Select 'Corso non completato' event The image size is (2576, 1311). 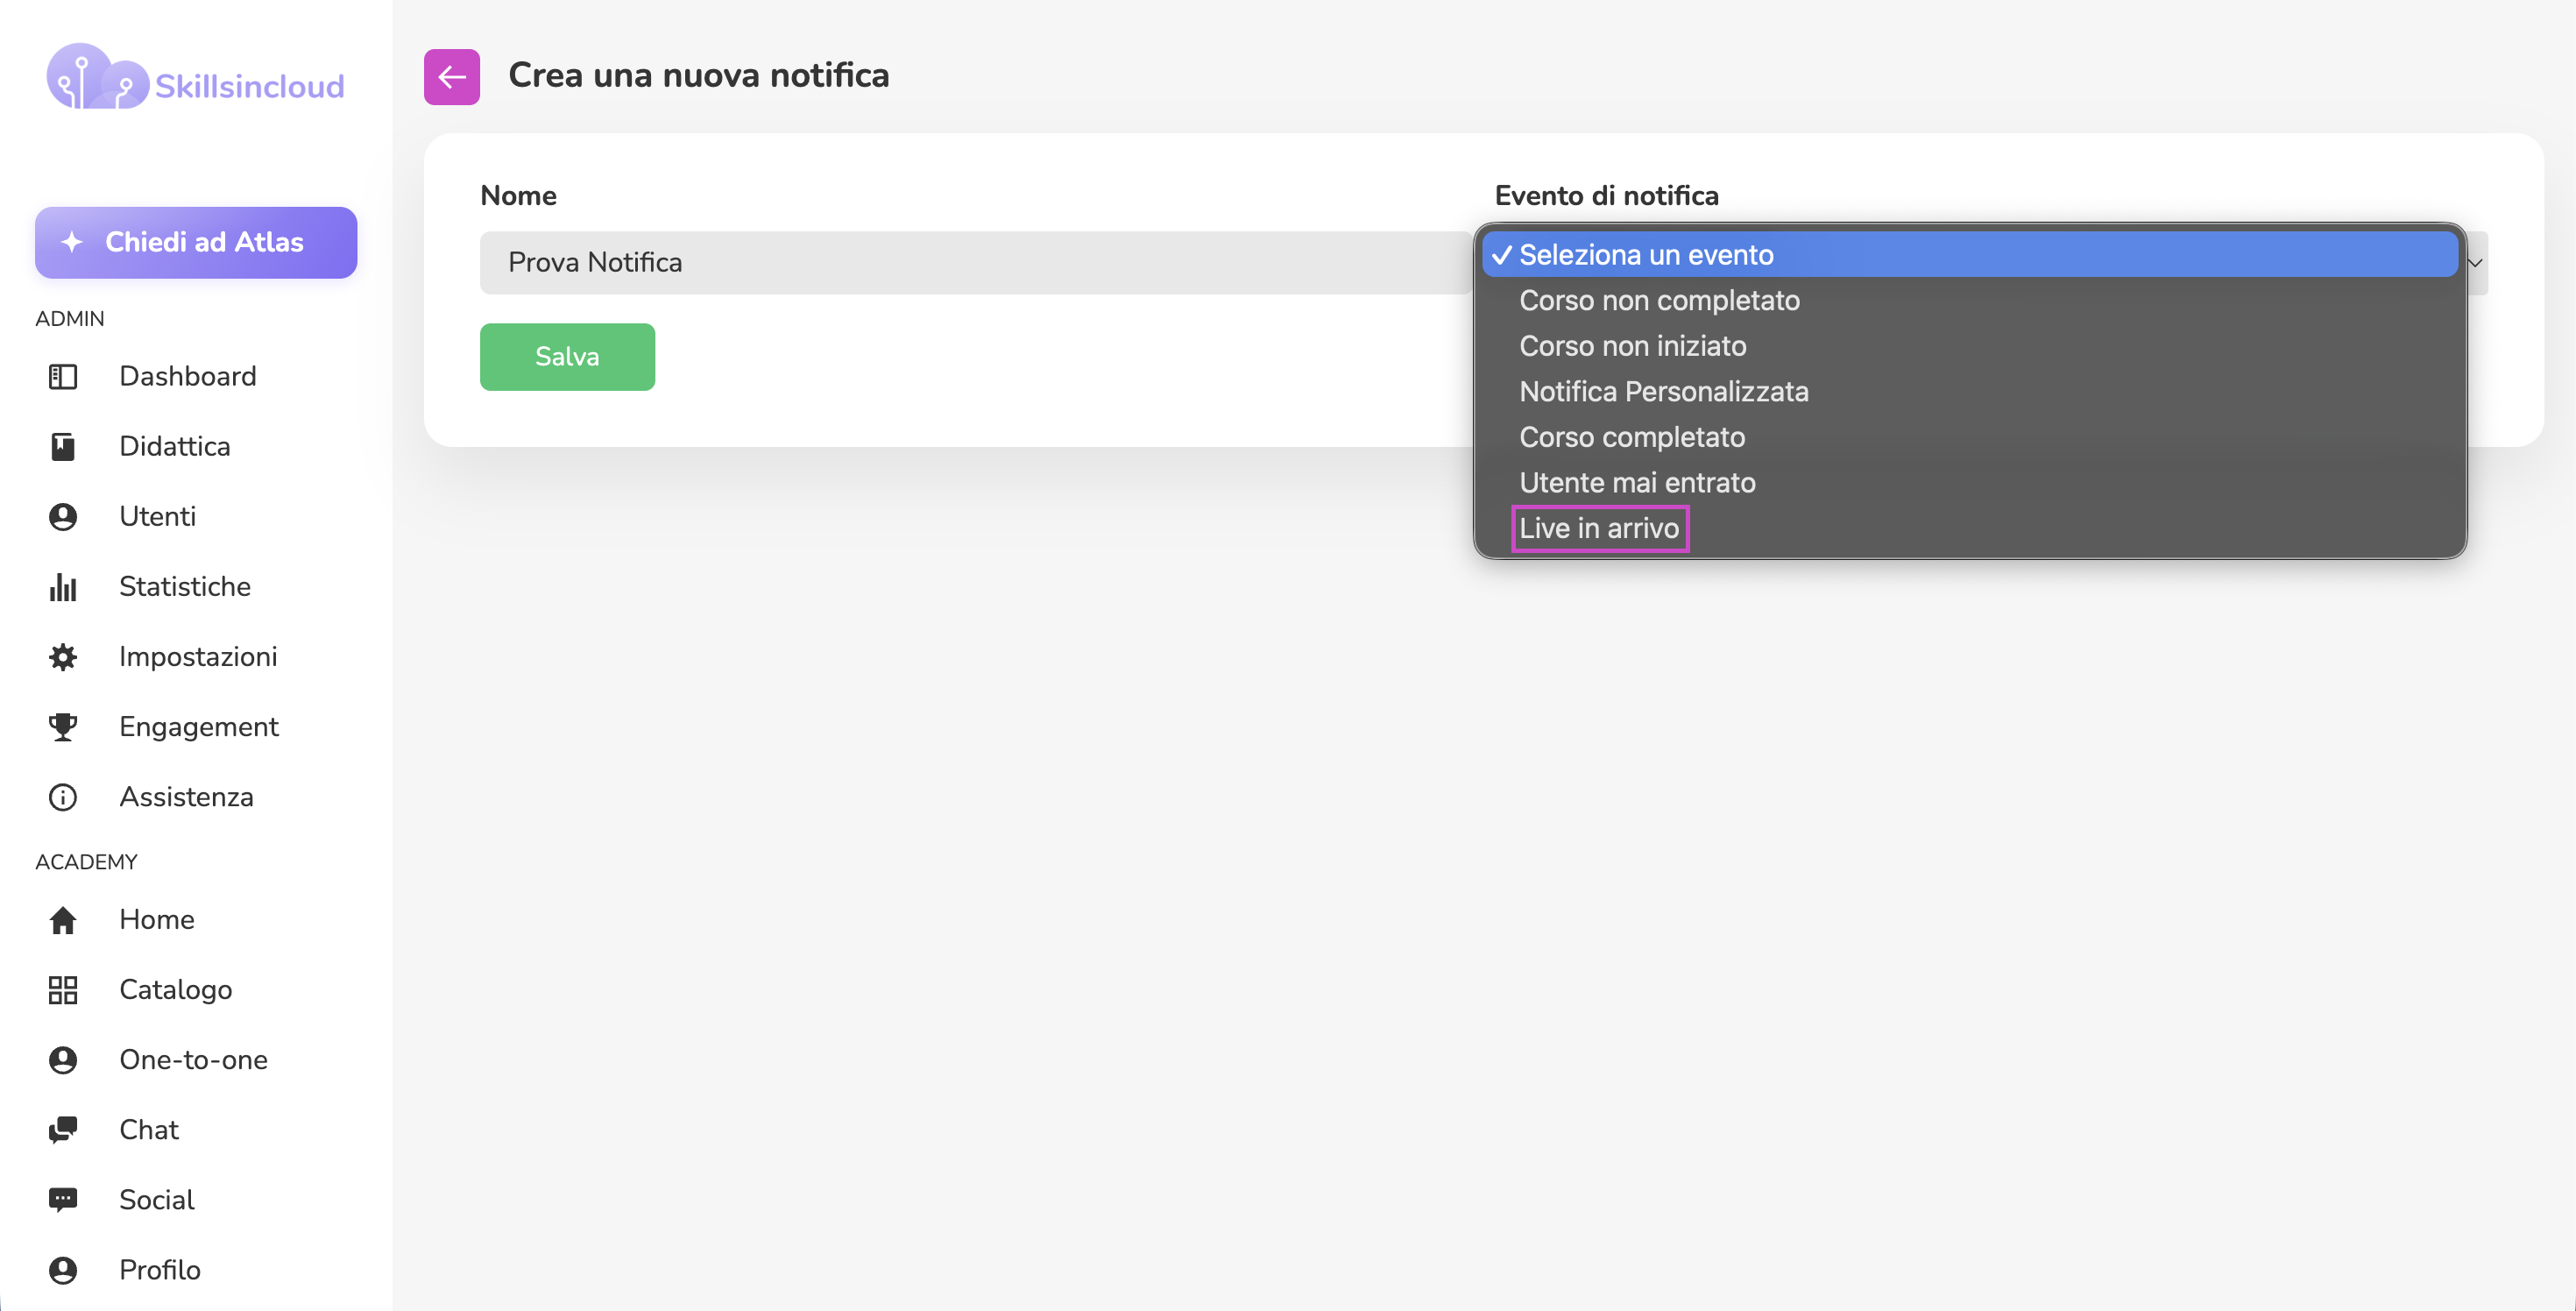tap(1969, 300)
